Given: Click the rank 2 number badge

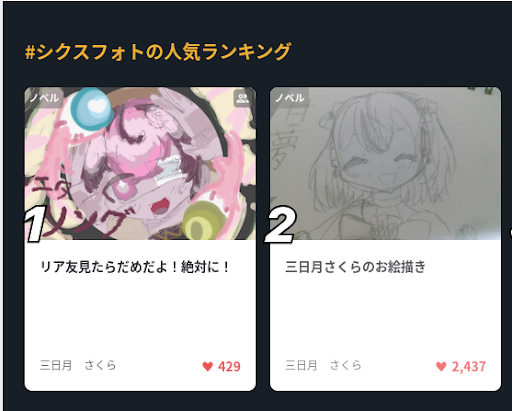Looking at the screenshot, I should coord(281,225).
